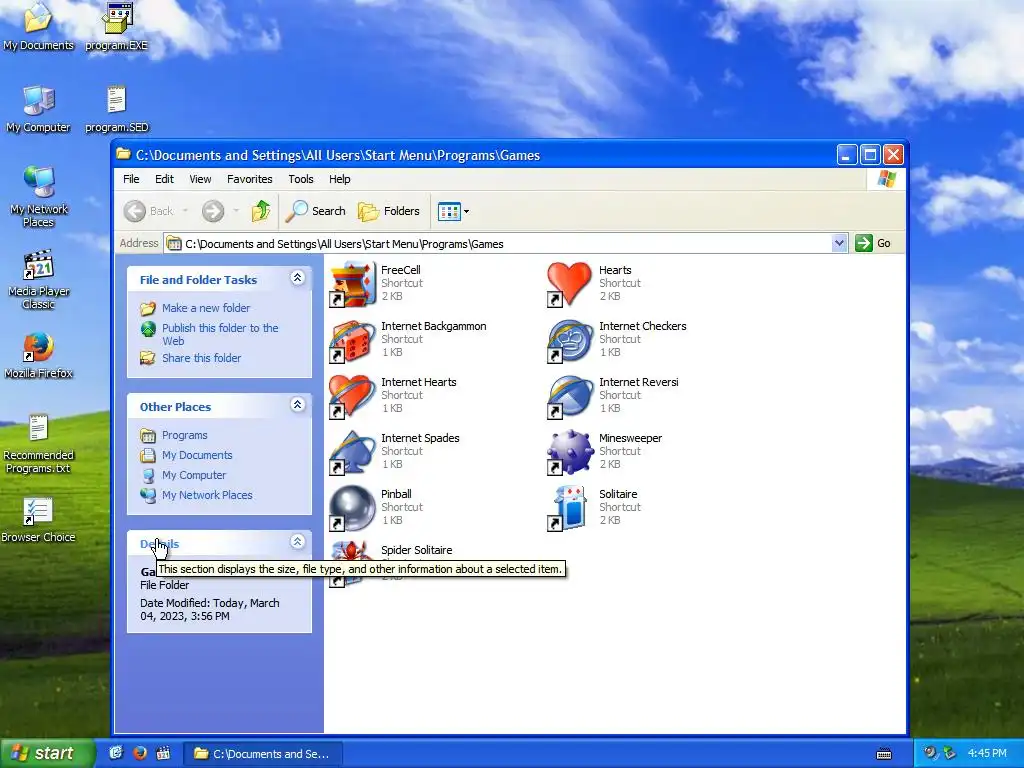Select the FreeCell shortcut icon
Screen dimensions: 1024x768
[353, 284]
